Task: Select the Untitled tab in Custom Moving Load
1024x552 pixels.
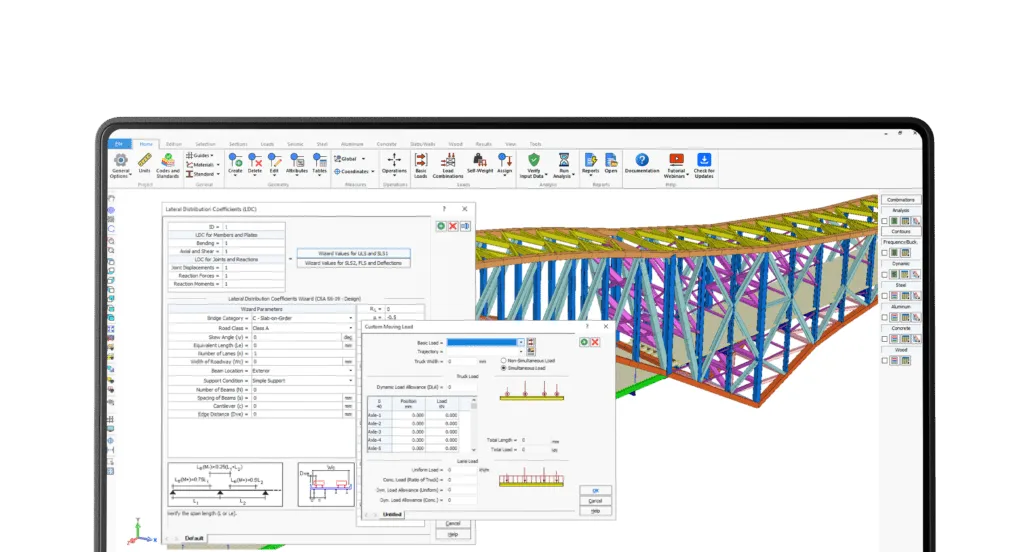Action: pyautogui.click(x=392, y=515)
